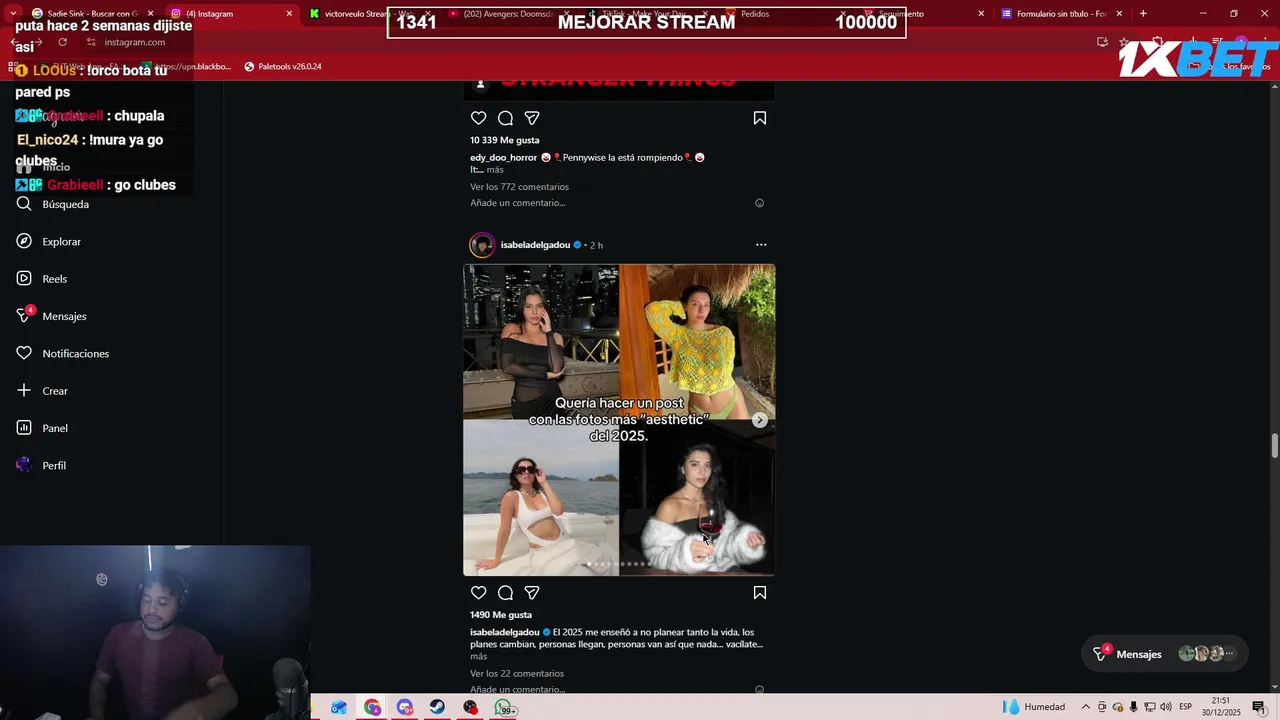Click Ver los 772 comentarios
The width and height of the screenshot is (1280, 720).
(519, 187)
